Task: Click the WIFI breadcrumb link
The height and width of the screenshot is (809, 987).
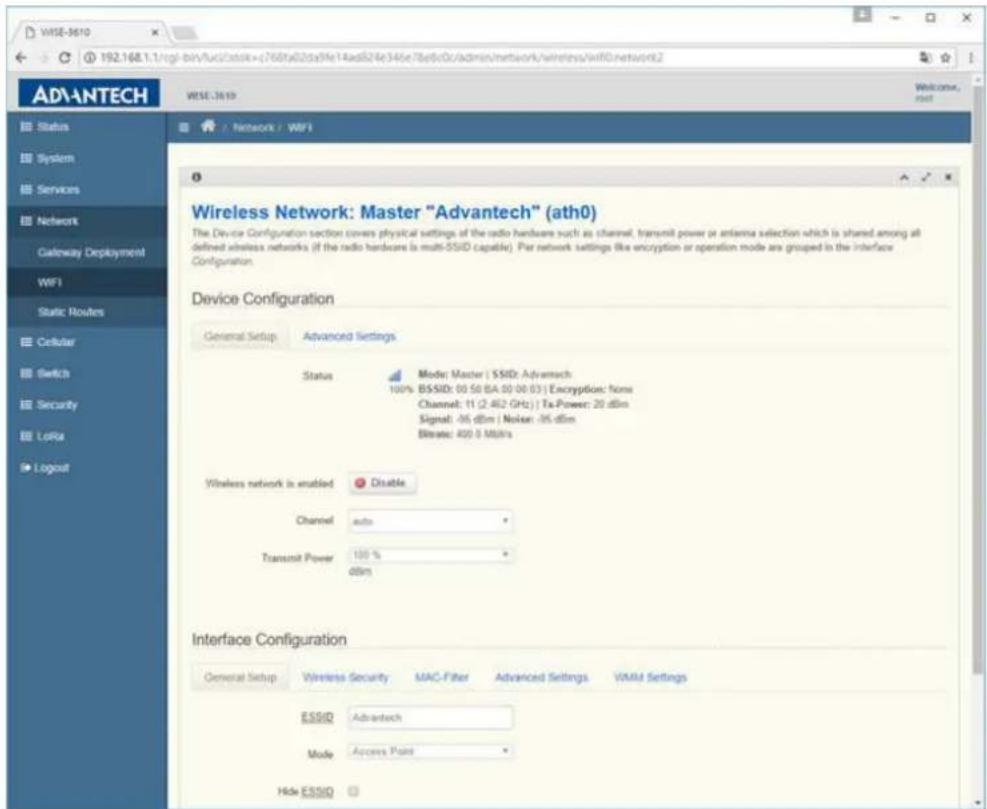Action: click(300, 127)
